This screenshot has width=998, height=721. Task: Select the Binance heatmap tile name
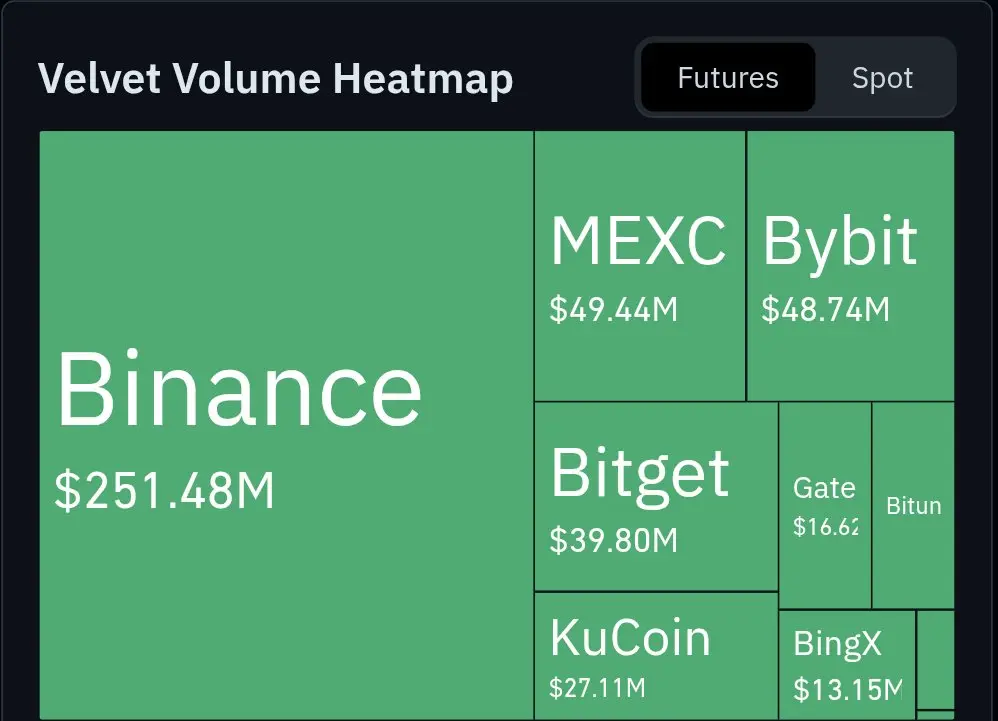pyautogui.click(x=239, y=388)
